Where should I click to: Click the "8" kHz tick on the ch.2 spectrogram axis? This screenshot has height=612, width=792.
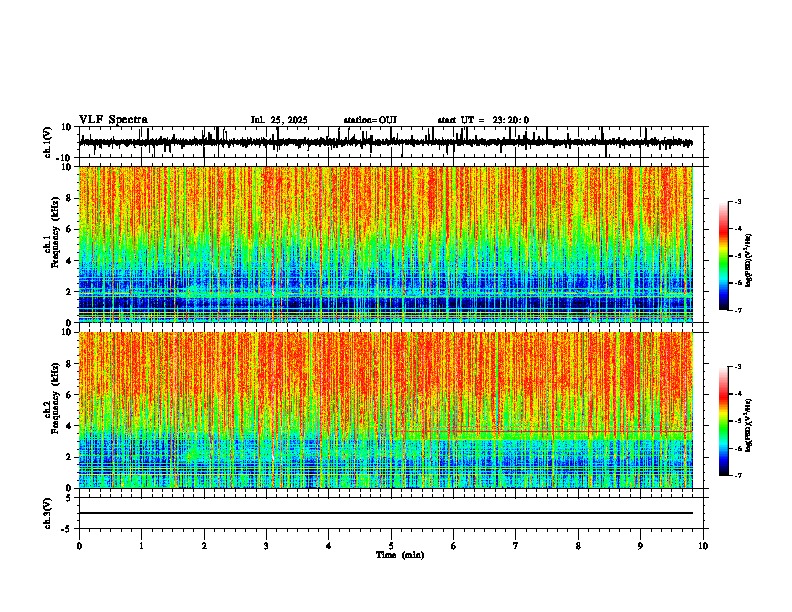70,364
